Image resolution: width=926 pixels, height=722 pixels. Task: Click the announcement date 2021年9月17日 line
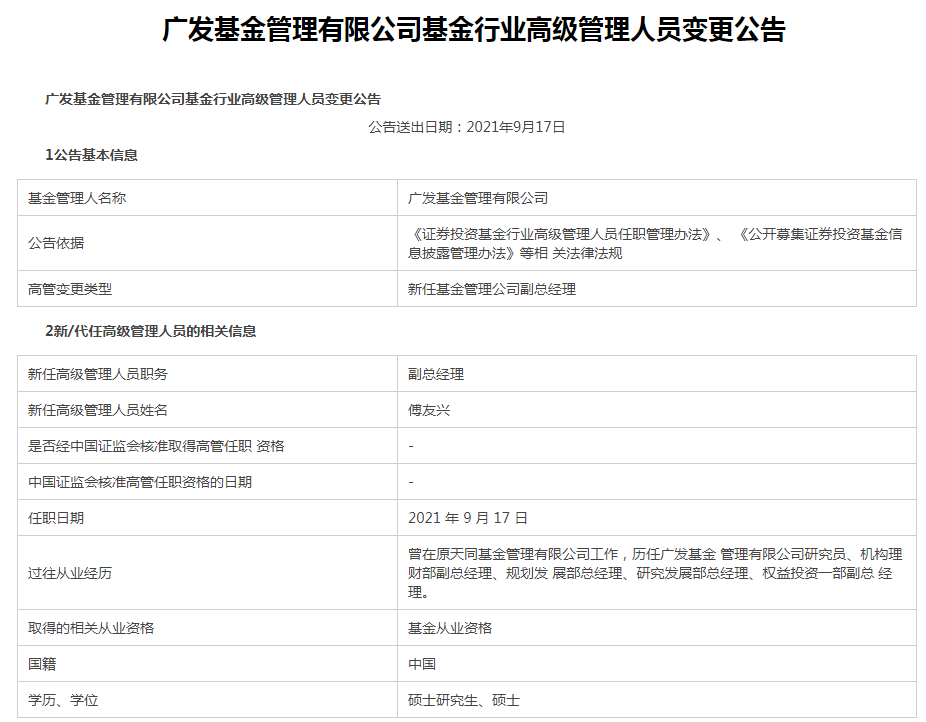[x=467, y=127]
